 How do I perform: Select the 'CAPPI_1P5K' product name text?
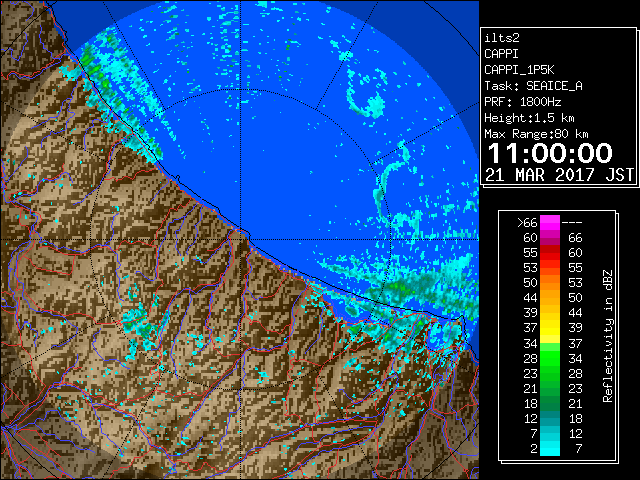[x=519, y=70]
